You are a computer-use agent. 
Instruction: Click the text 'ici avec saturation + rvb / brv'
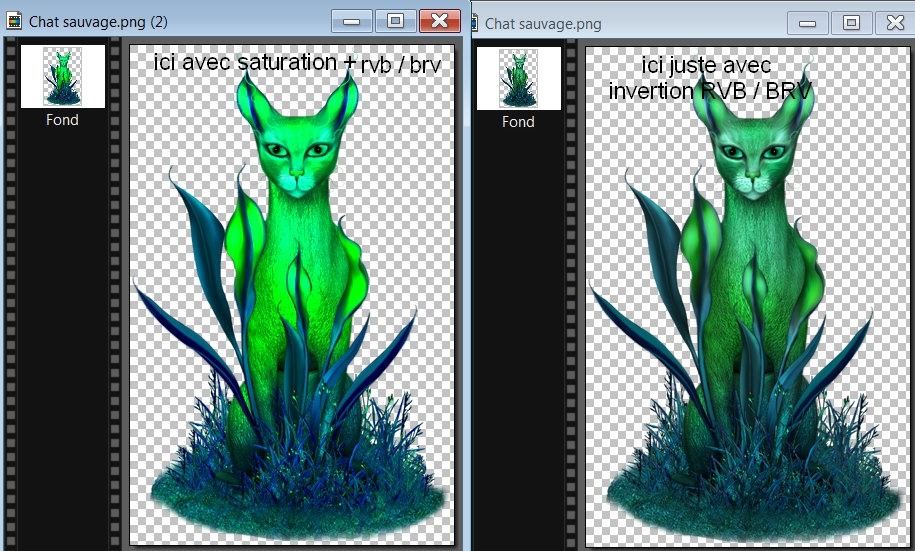click(x=297, y=63)
